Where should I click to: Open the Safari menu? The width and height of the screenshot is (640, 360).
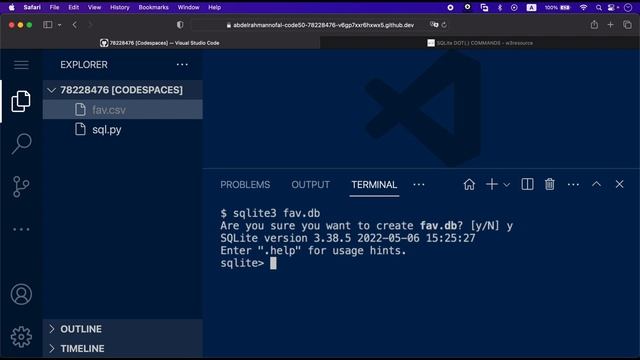[32, 7]
